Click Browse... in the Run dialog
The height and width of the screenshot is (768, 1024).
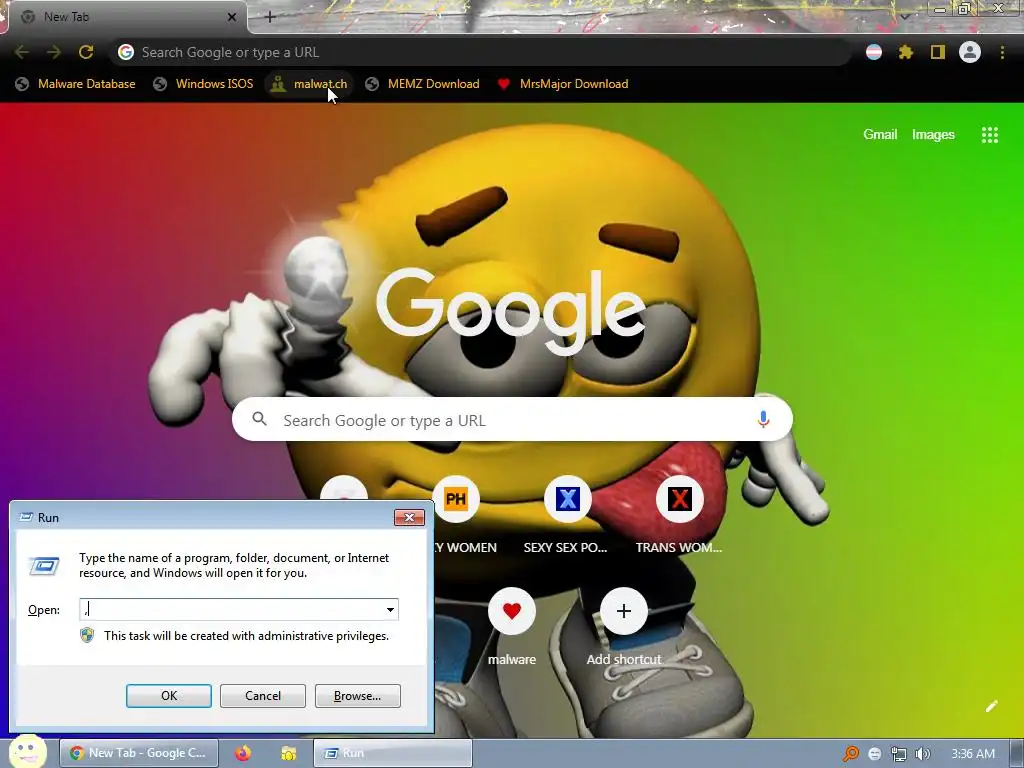click(357, 696)
